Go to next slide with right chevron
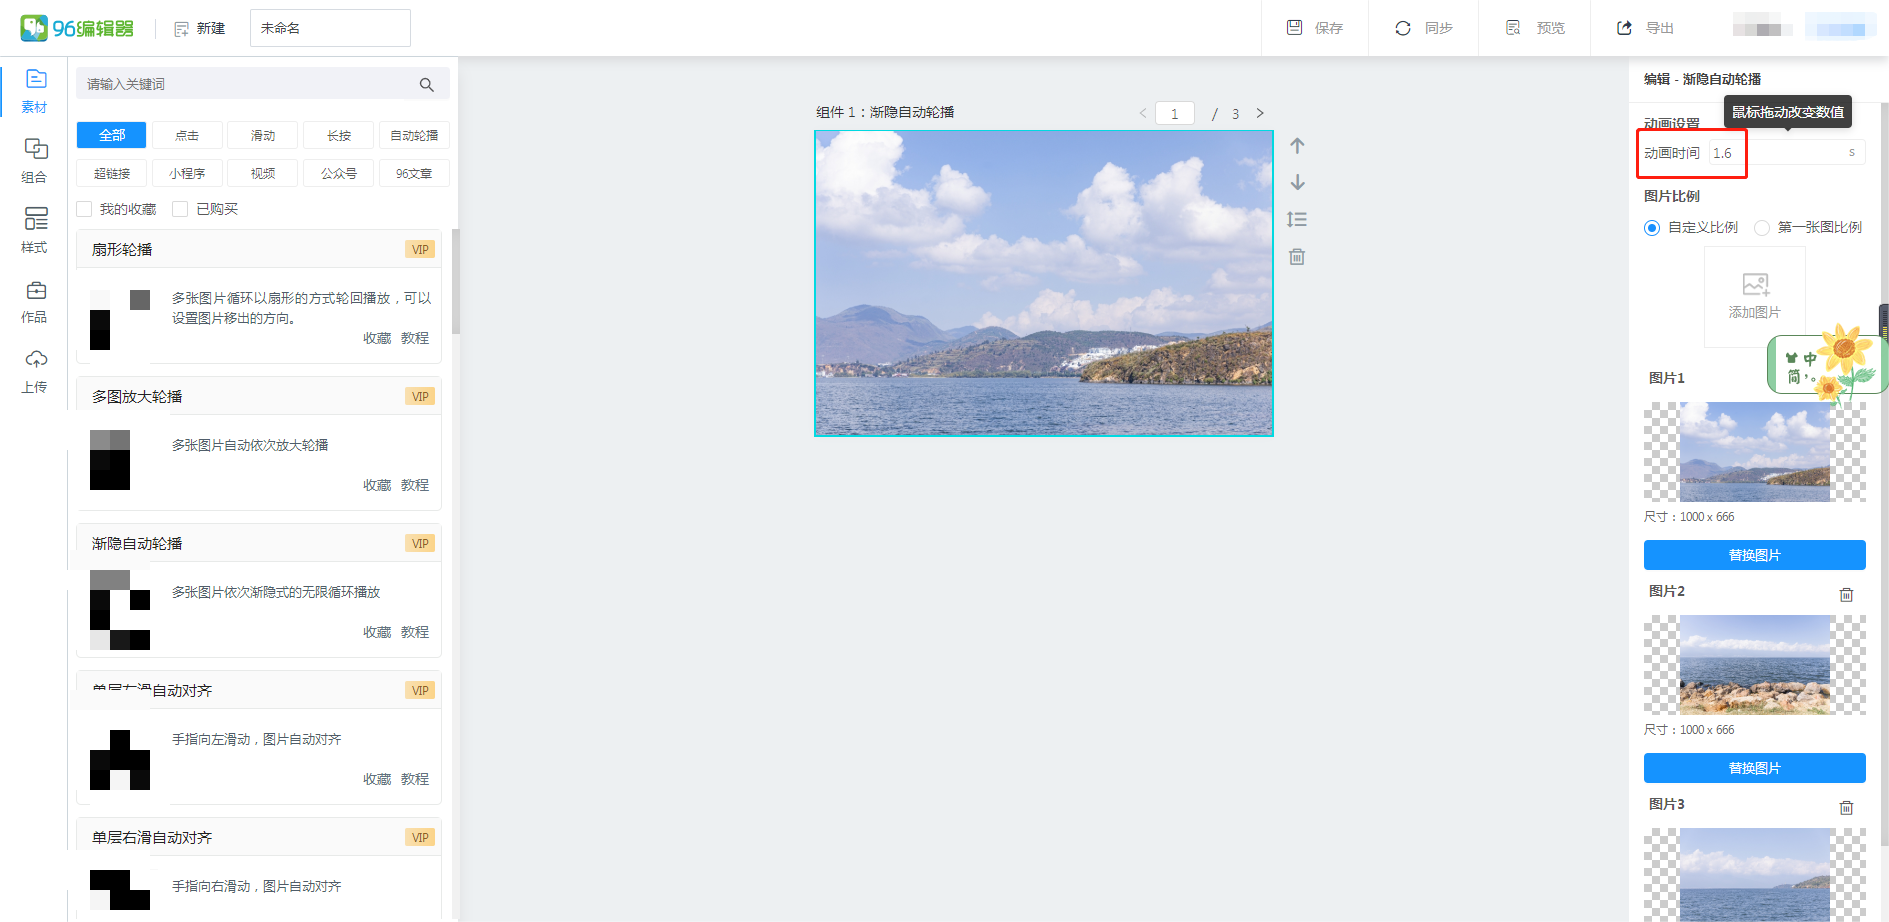 click(1260, 113)
